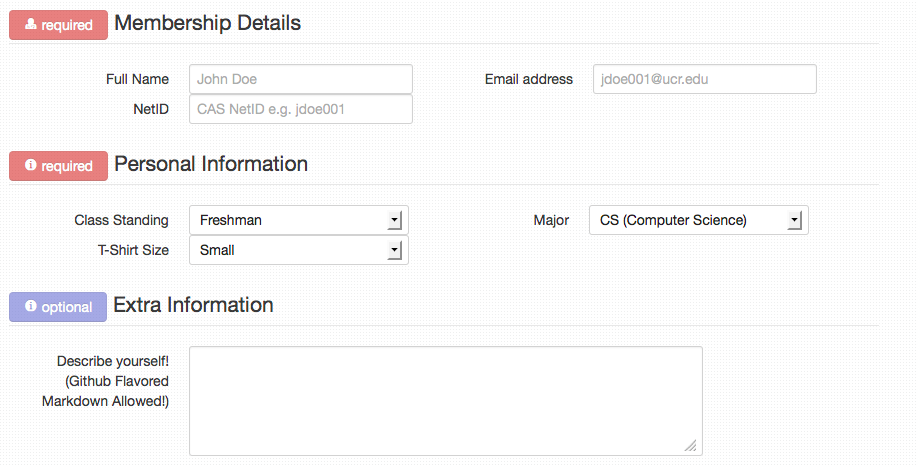Focus the Full Name input field
This screenshot has height=466, width=916.
301,79
